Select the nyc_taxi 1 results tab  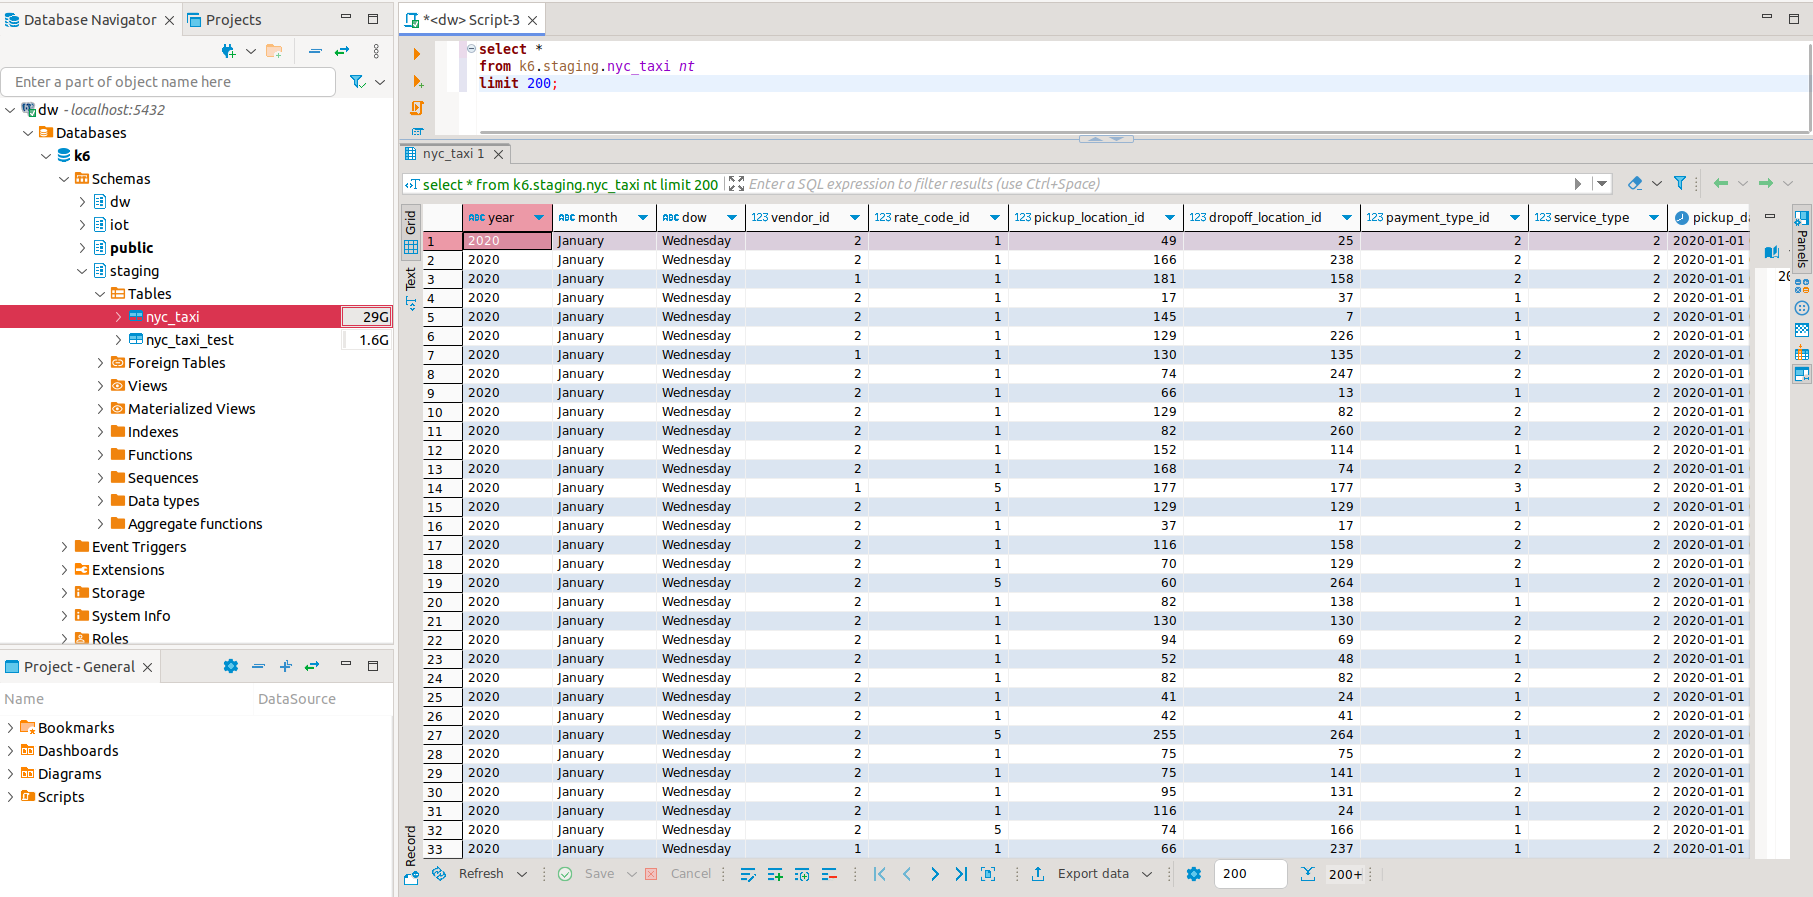(x=452, y=154)
